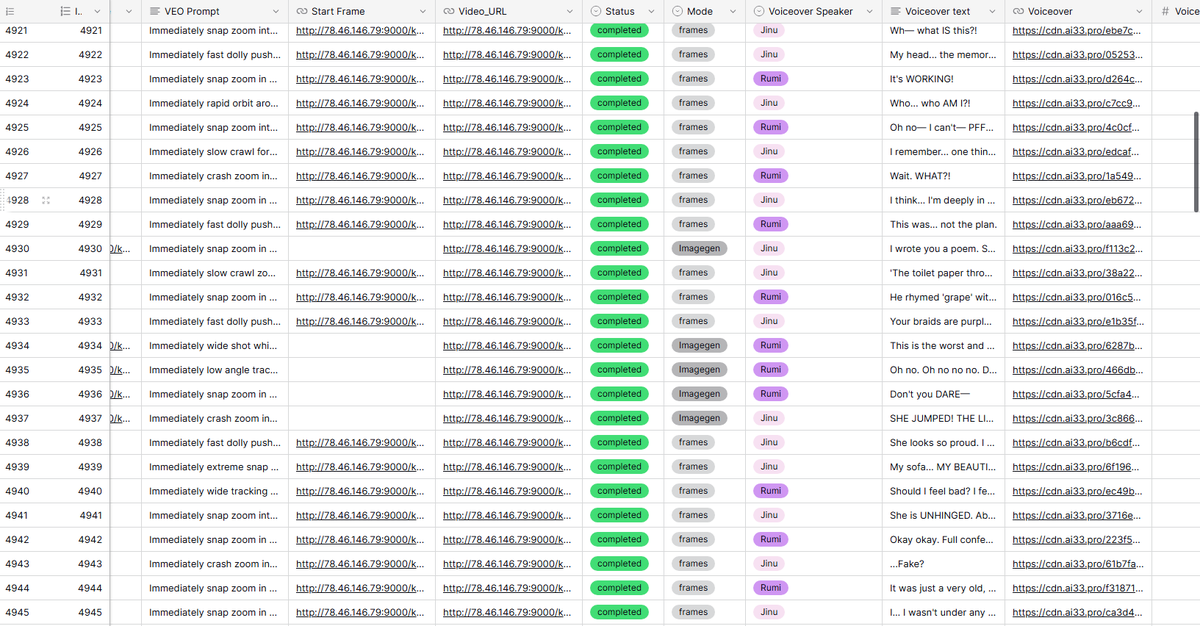Image resolution: width=1200 pixels, height=626 pixels.
Task: Open the Video_URL column dropdown
Action: pyautogui.click(x=570, y=11)
